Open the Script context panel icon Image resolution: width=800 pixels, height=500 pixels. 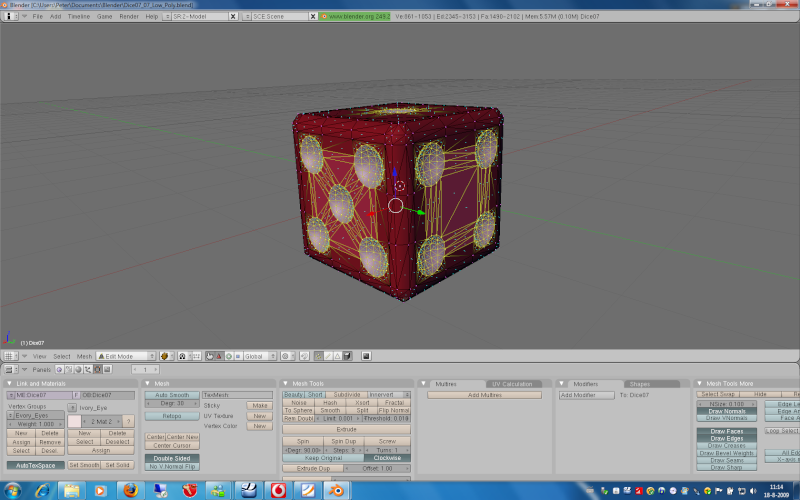tap(69, 369)
